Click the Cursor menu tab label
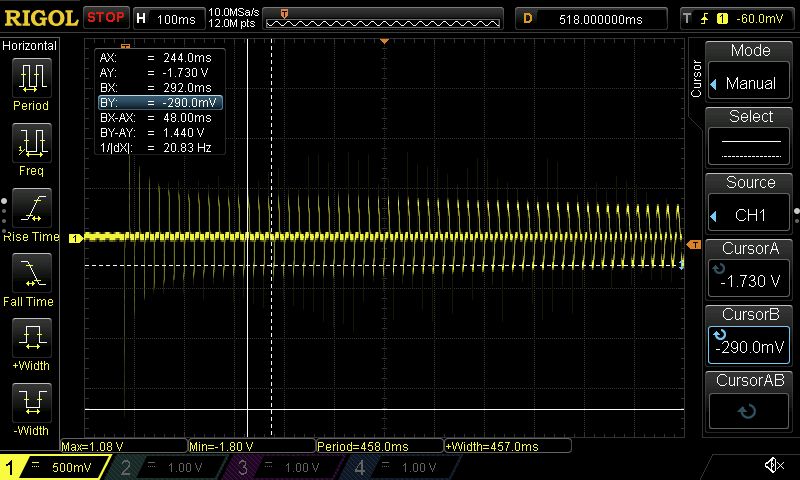 tap(695, 79)
